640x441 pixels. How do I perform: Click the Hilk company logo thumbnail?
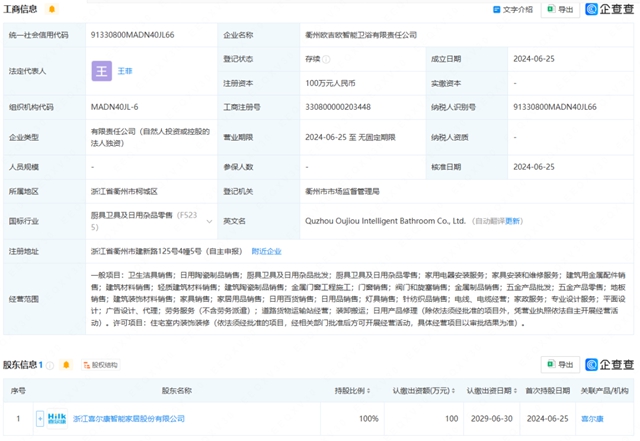(x=57, y=419)
